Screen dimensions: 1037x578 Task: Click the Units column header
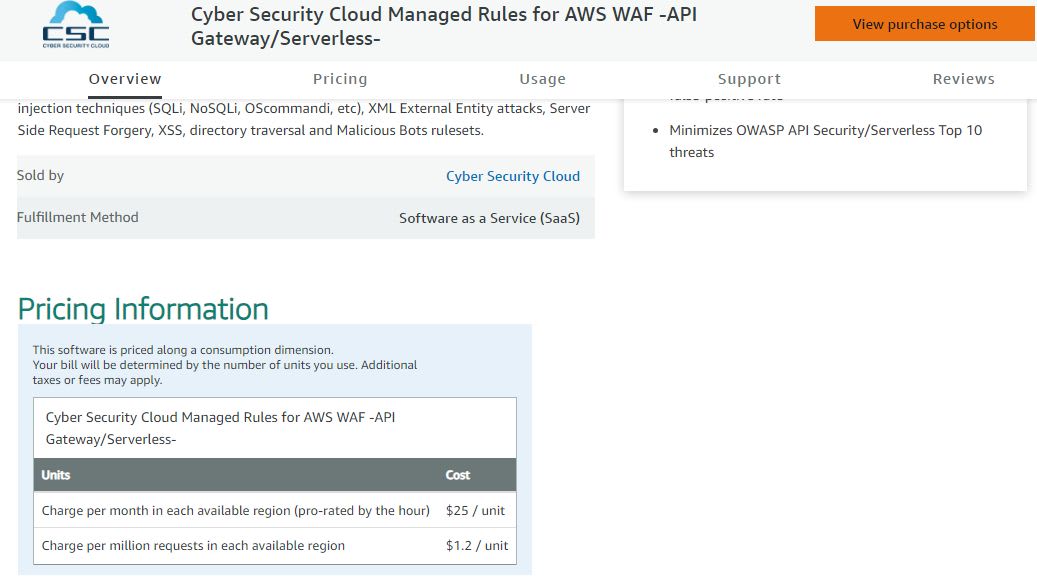[x=56, y=475]
